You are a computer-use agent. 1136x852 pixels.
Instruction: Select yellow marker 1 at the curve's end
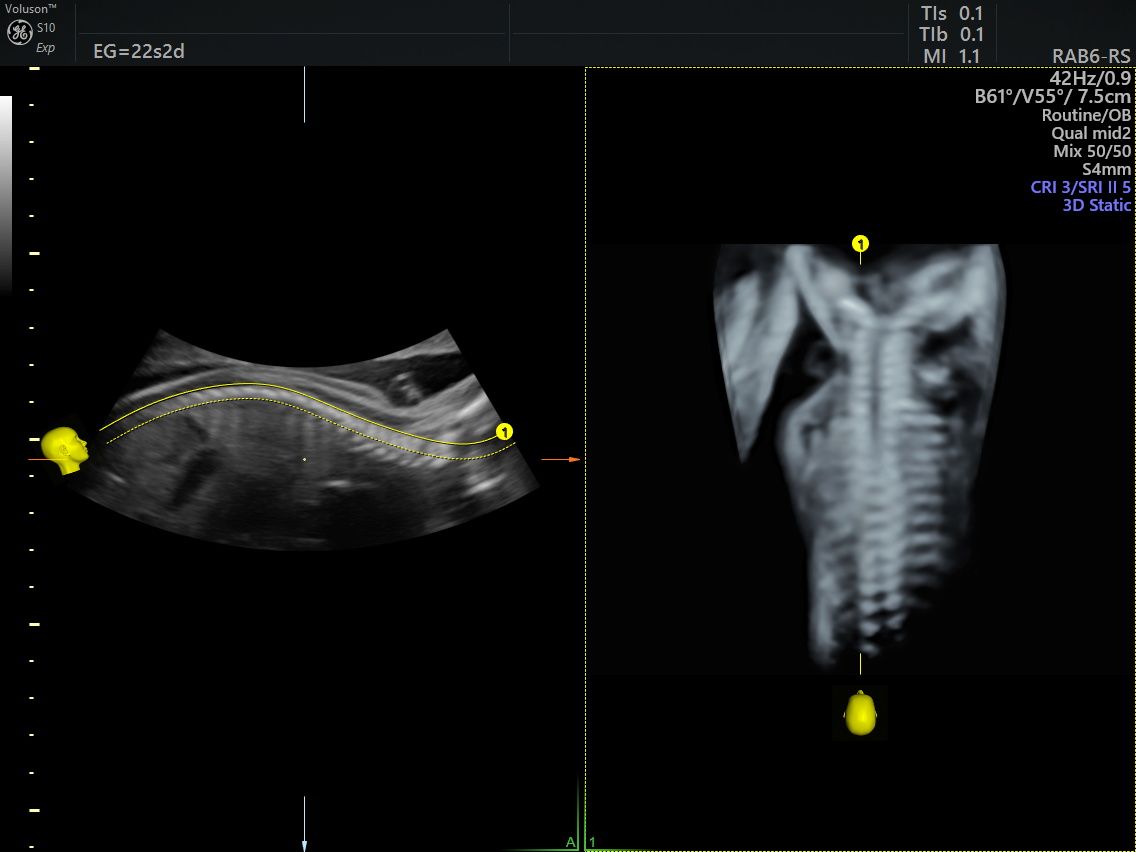(x=505, y=432)
